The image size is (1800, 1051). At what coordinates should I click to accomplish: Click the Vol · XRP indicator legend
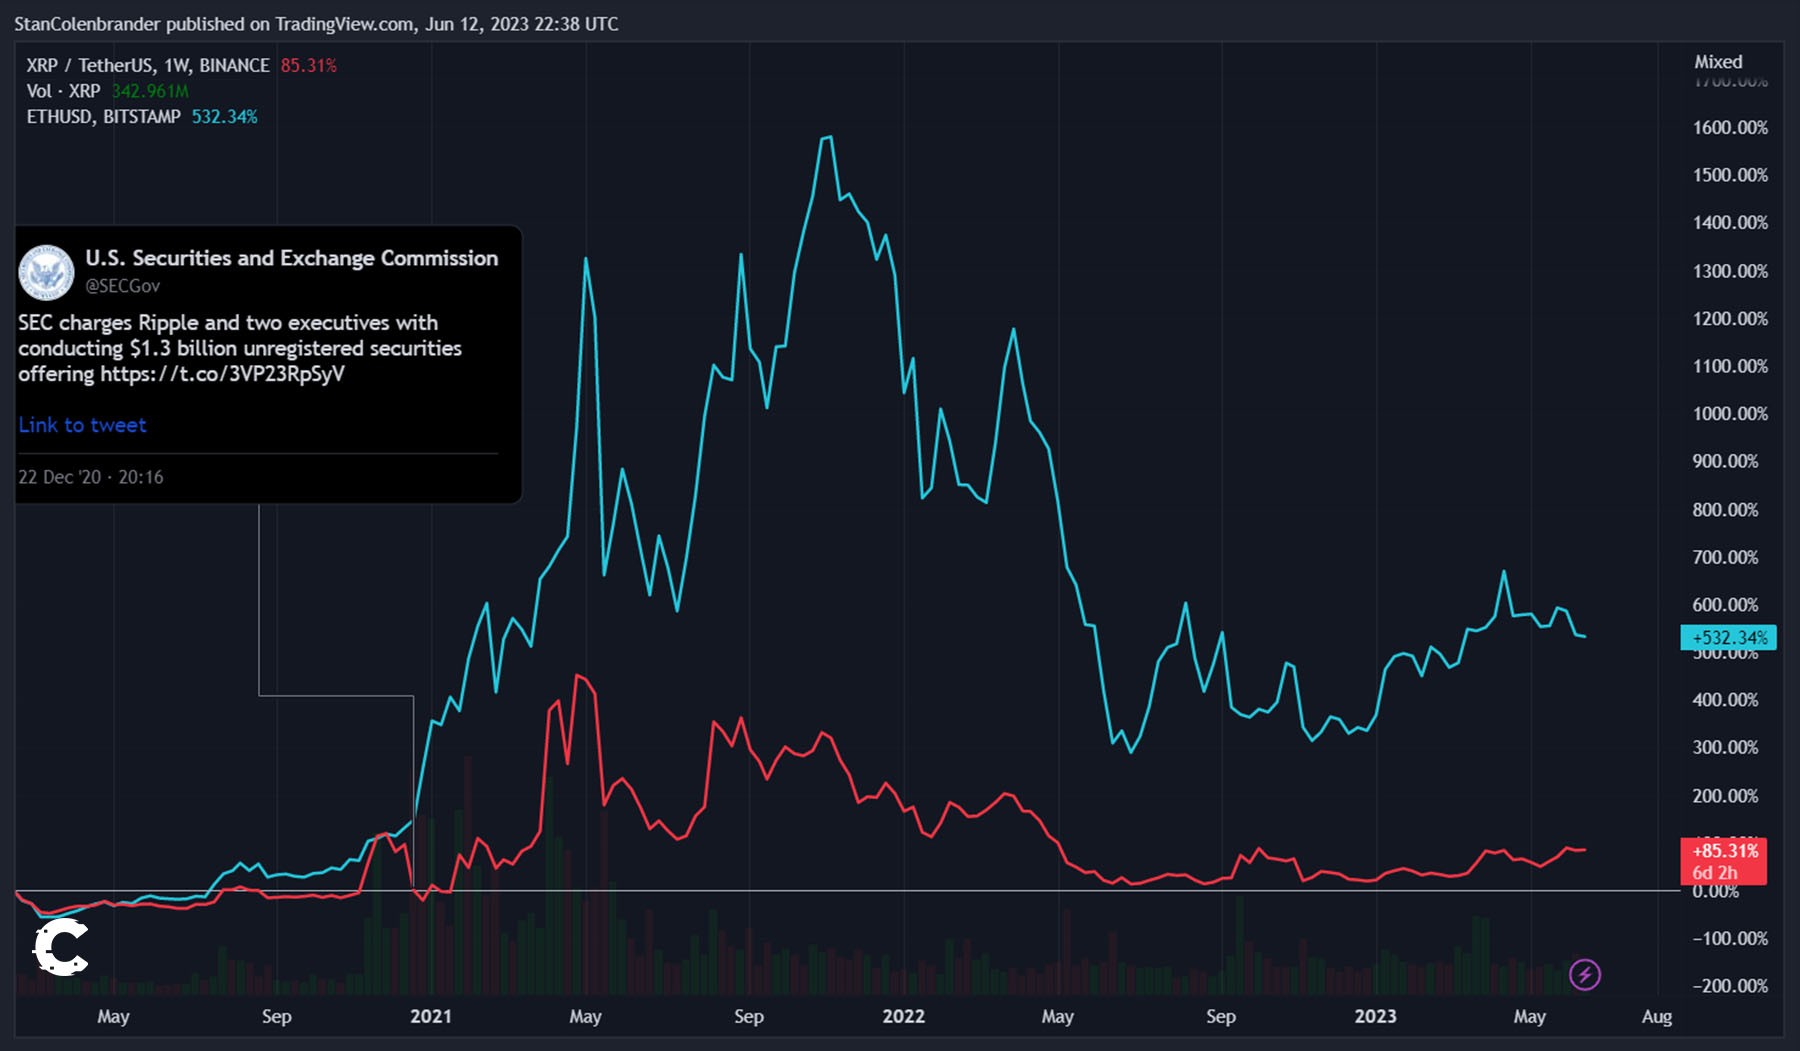63,91
